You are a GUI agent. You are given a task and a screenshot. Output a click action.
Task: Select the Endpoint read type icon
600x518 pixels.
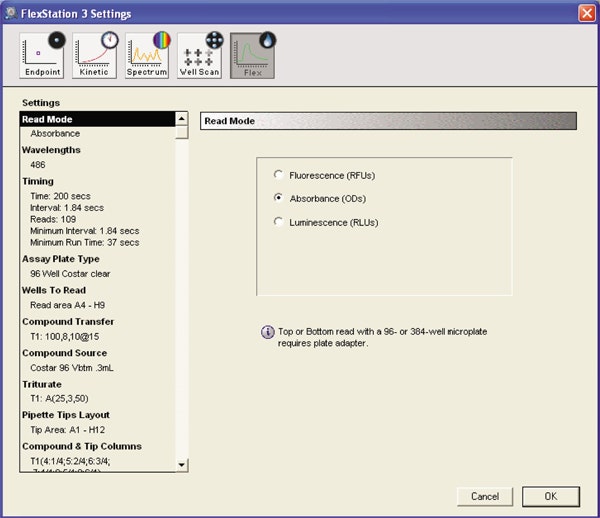[x=42, y=55]
